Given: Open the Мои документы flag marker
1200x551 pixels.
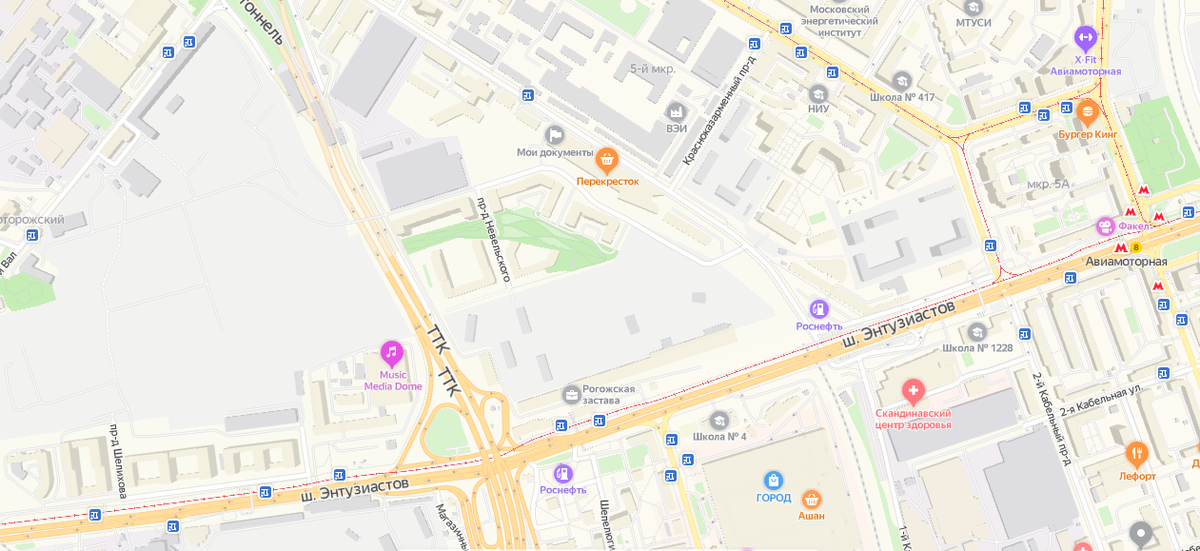Looking at the screenshot, I should point(554,134).
